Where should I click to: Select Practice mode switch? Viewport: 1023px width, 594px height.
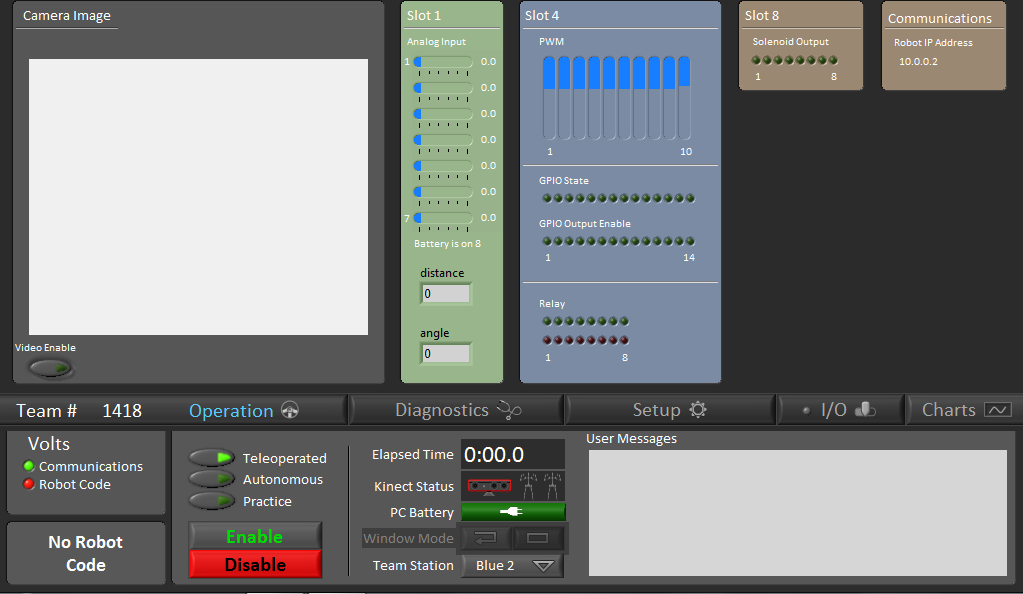tap(211, 501)
